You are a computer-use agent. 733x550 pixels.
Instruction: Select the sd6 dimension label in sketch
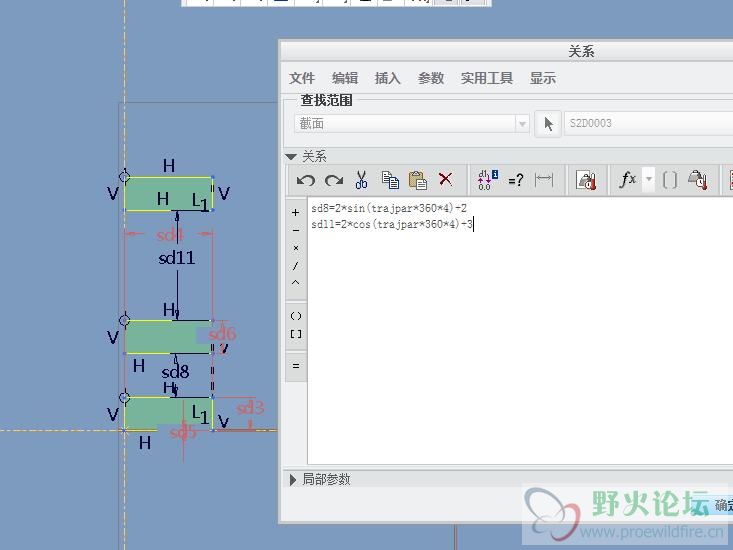(x=222, y=334)
